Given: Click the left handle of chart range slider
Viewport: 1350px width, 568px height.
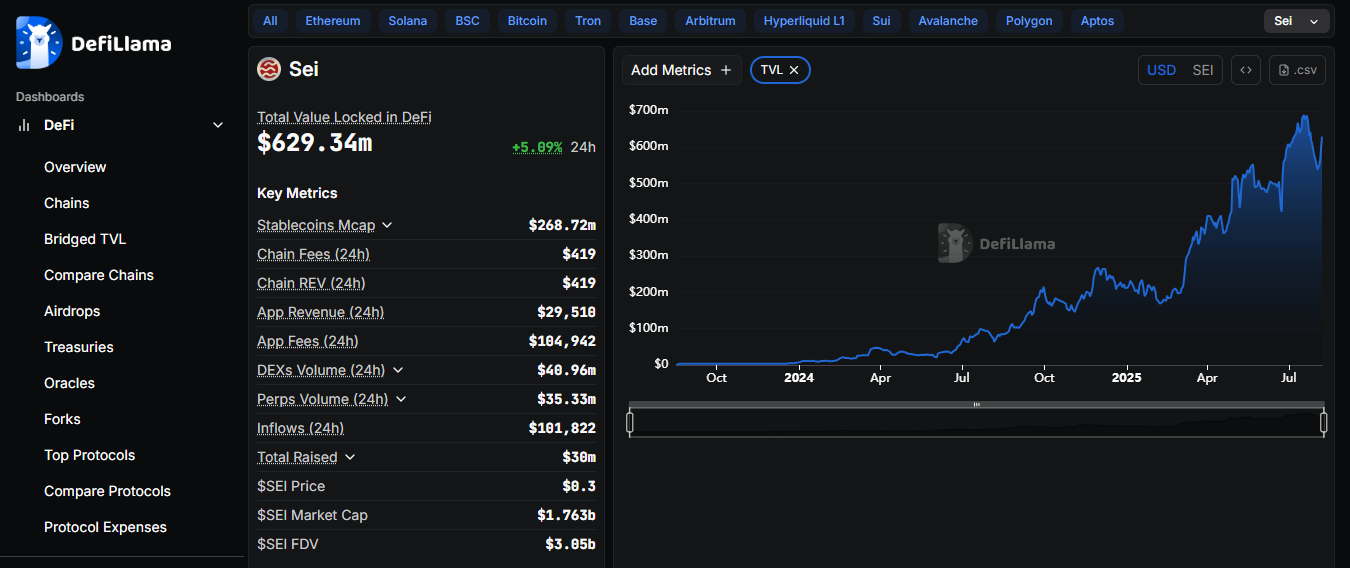Looking at the screenshot, I should pyautogui.click(x=630, y=423).
